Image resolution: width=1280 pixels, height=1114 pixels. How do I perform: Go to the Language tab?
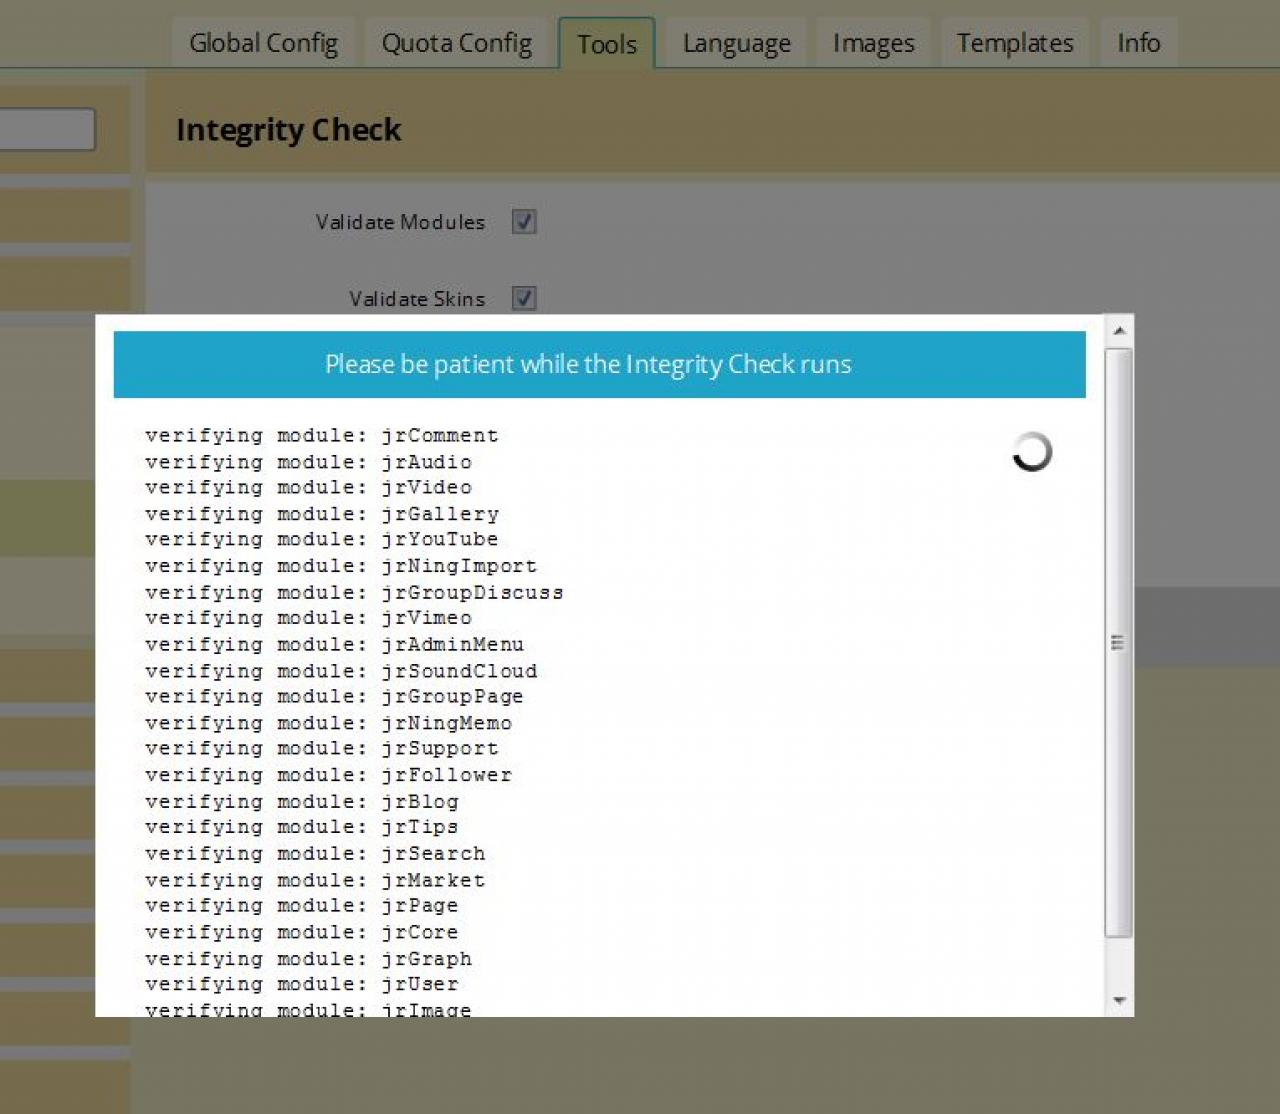736,43
